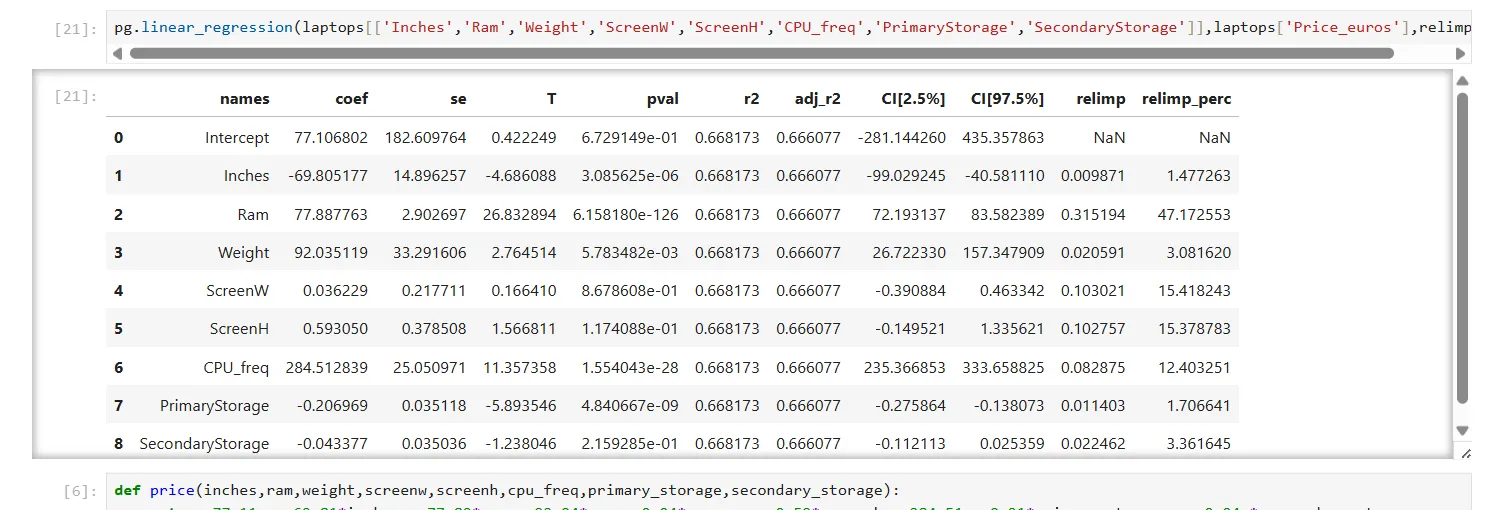Image resolution: width=1485 pixels, height=510 pixels.
Task: Select the CPU_freq row label
Action: coord(236,367)
